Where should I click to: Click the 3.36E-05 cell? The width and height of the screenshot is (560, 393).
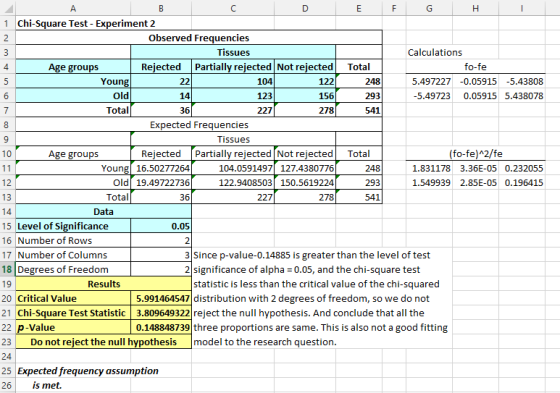476,168
